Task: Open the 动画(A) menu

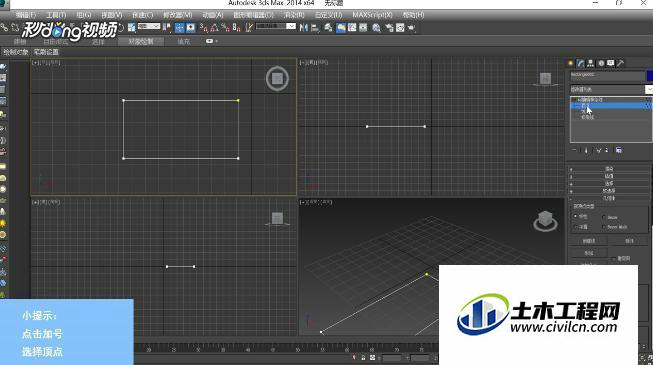Action: coord(213,15)
